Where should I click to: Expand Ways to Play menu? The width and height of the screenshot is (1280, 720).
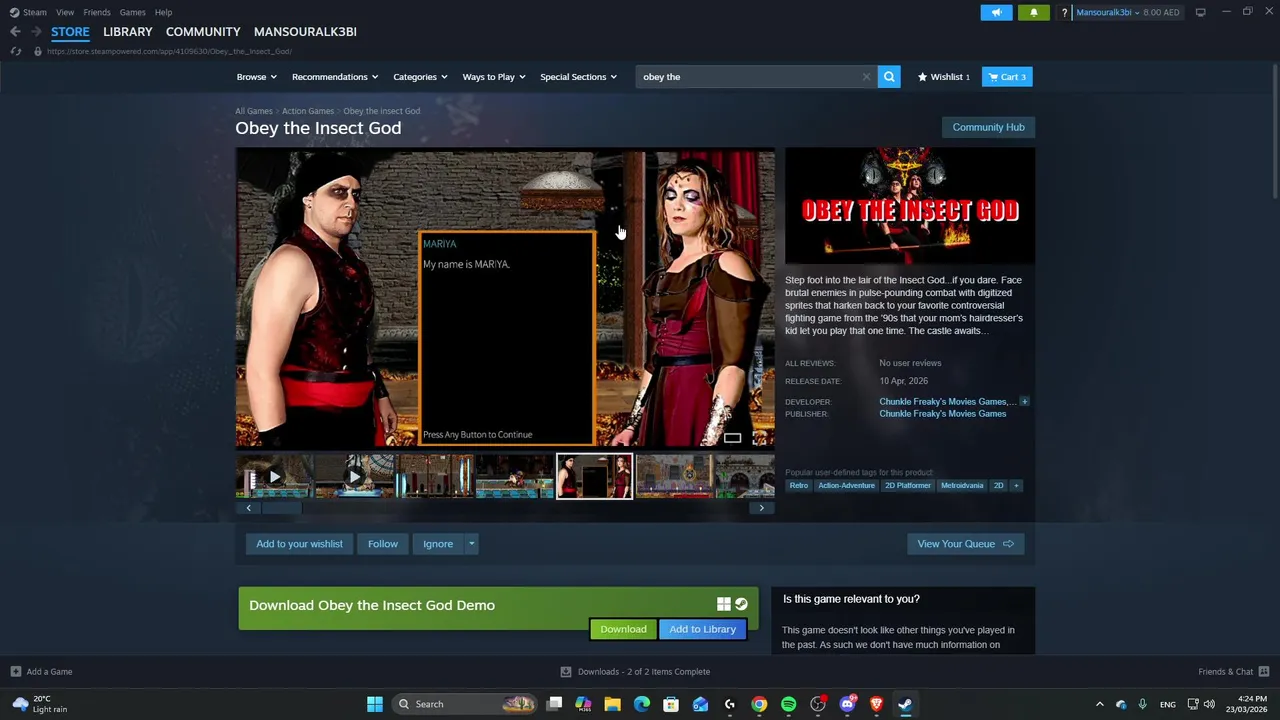[x=494, y=77]
